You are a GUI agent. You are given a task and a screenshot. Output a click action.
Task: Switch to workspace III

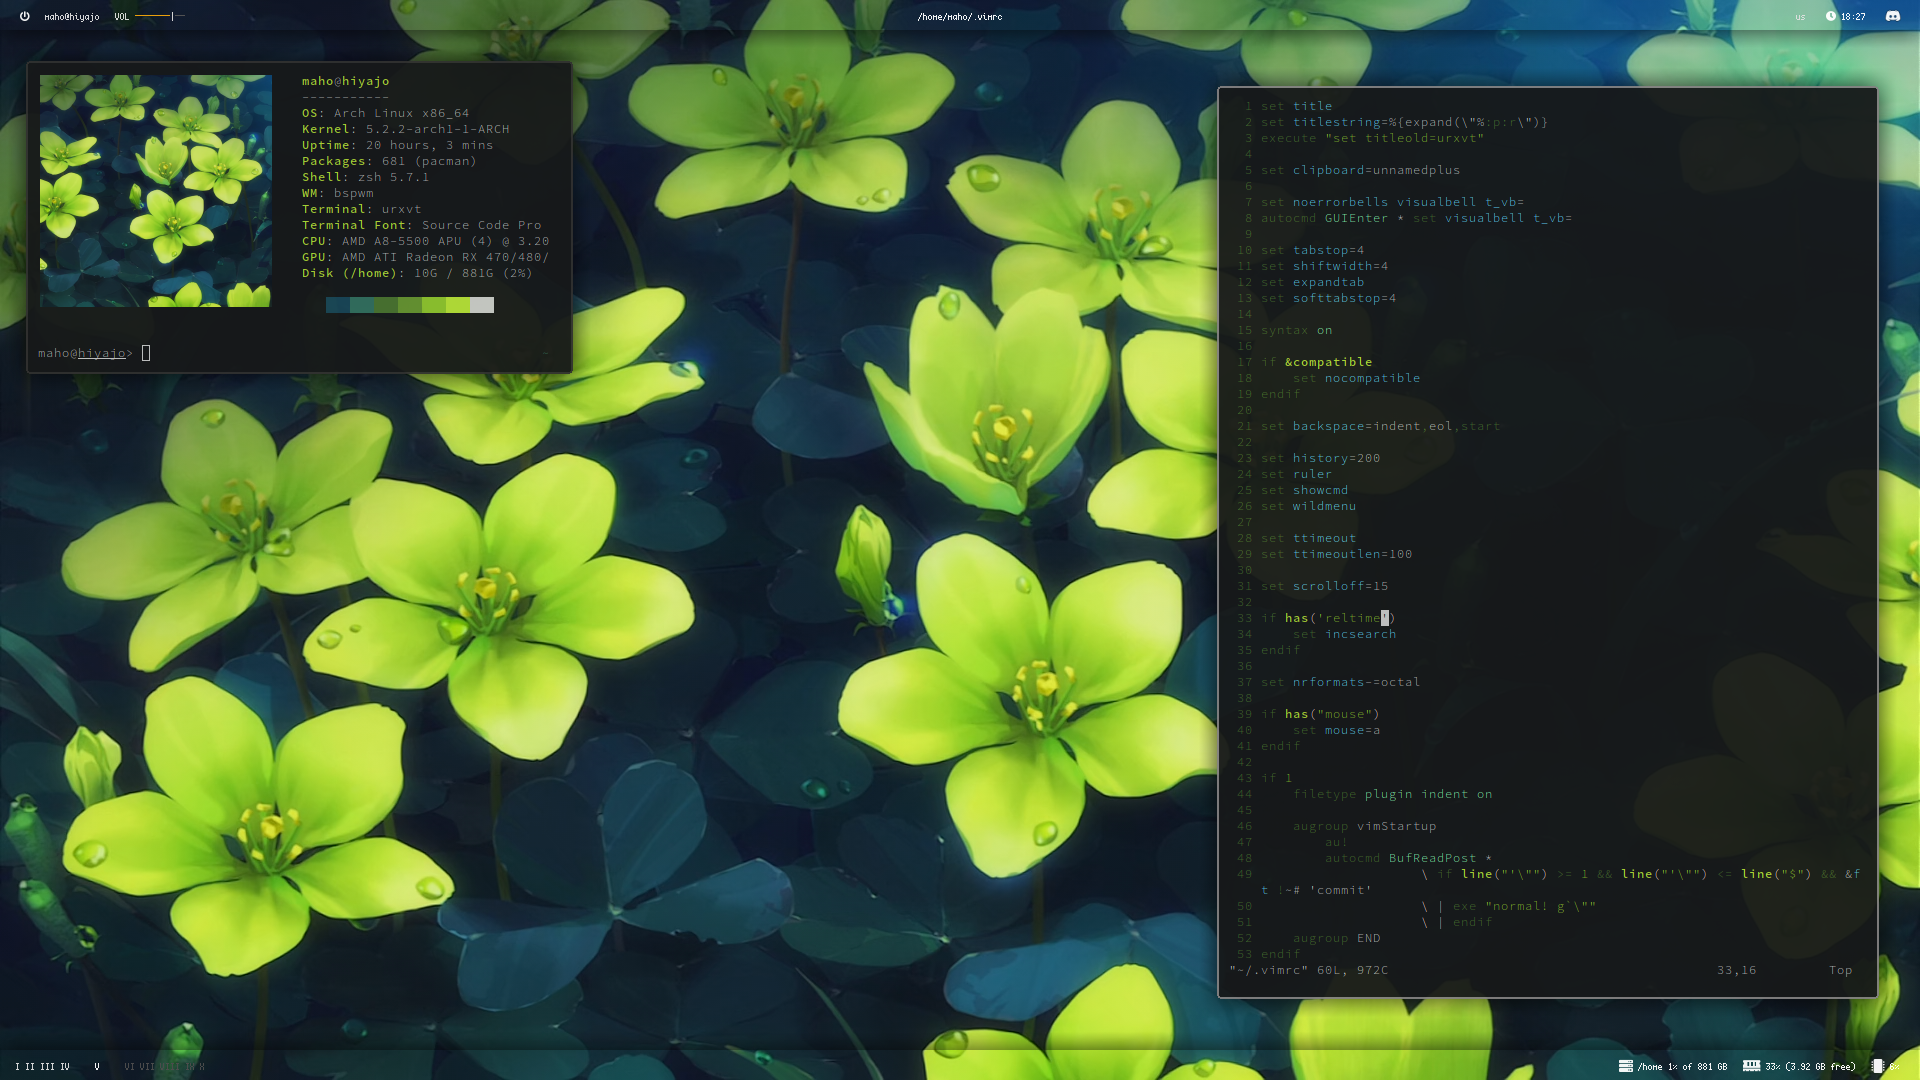47,1067
